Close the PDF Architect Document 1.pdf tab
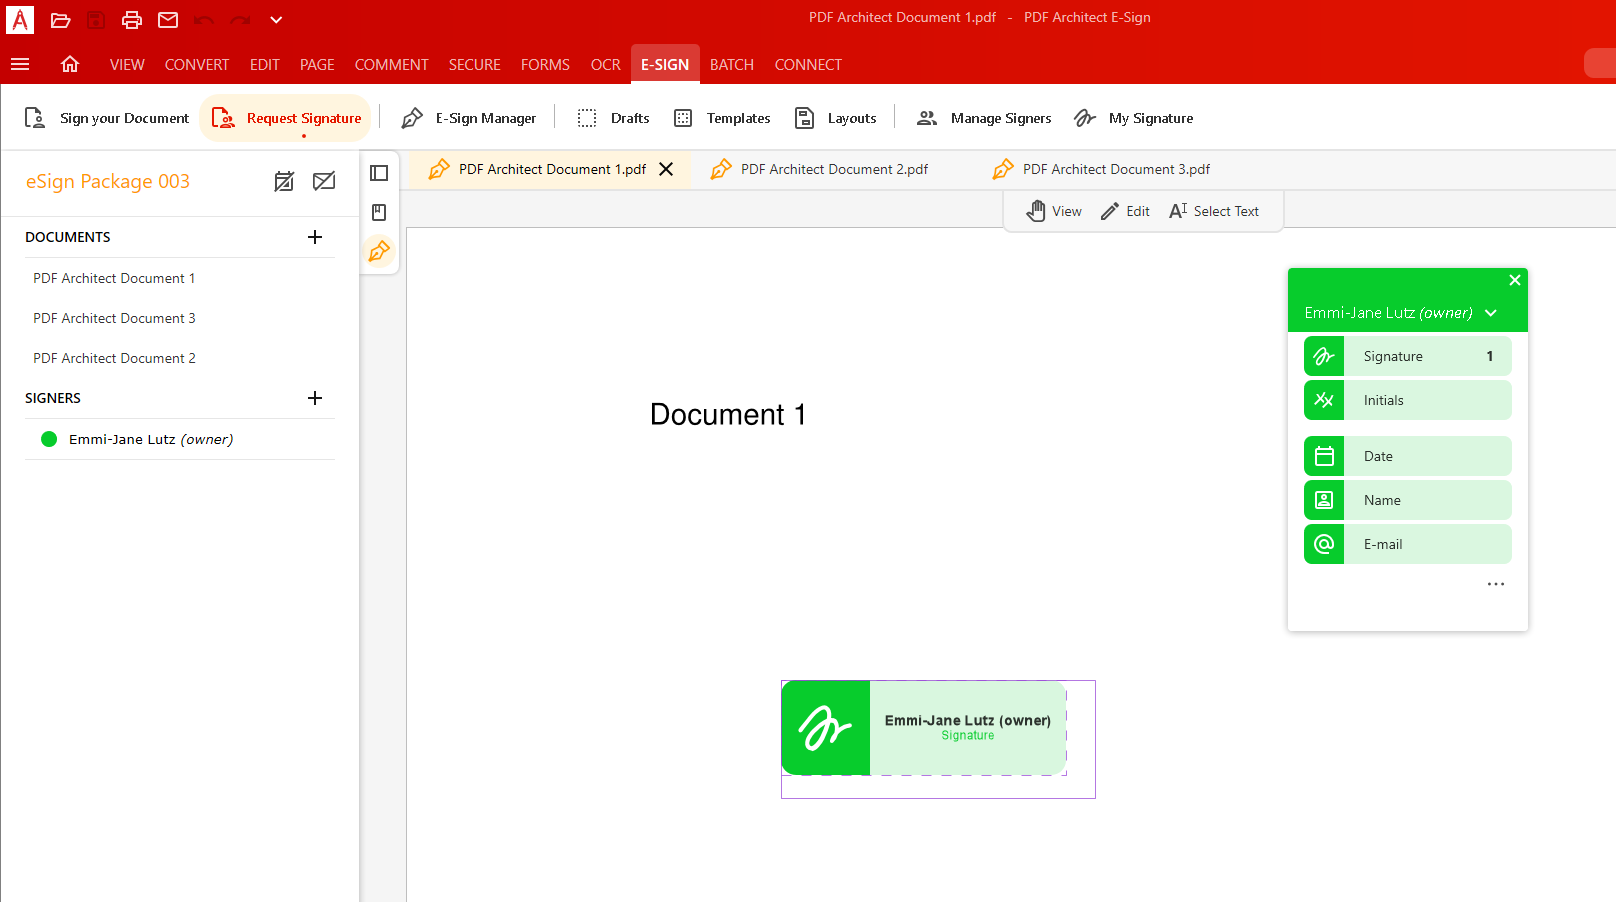Screen dimensions: 1616x902 point(666,169)
